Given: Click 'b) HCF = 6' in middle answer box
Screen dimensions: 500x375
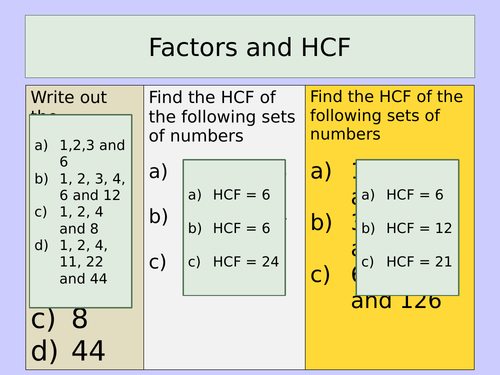Looking at the screenshot, I should 229,228.
